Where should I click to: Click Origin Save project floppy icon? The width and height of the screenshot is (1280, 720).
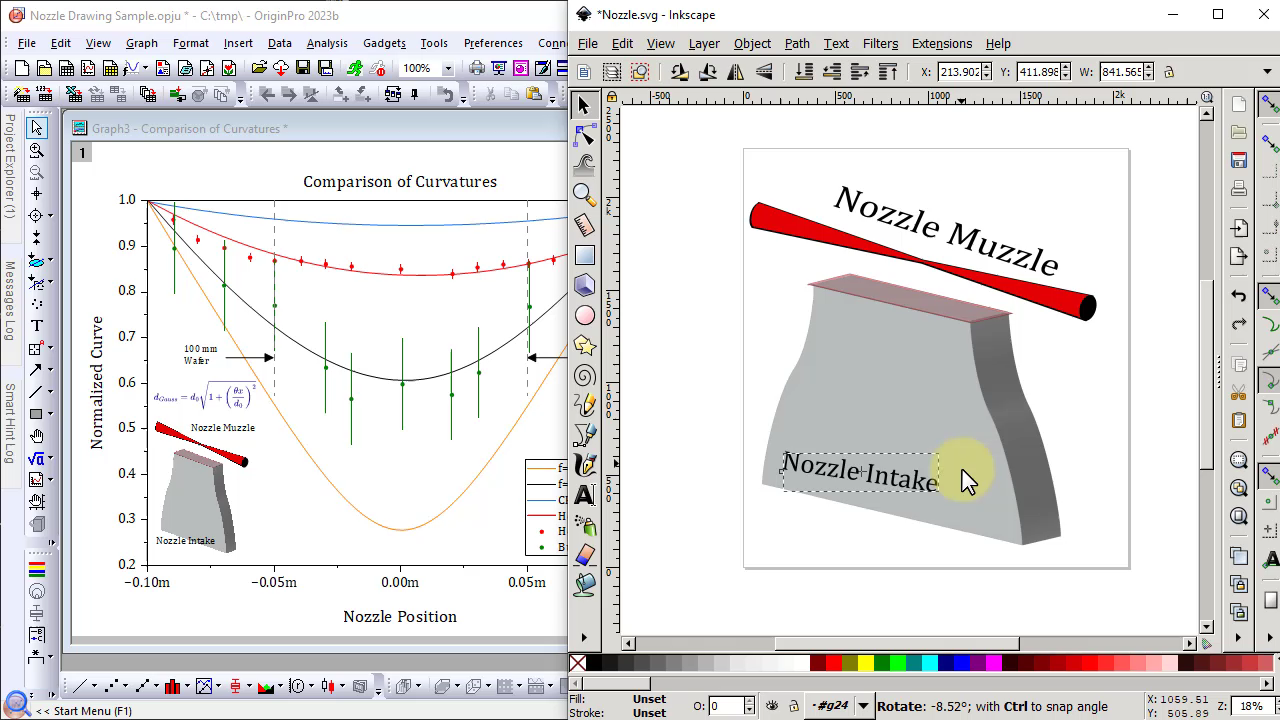(303, 68)
